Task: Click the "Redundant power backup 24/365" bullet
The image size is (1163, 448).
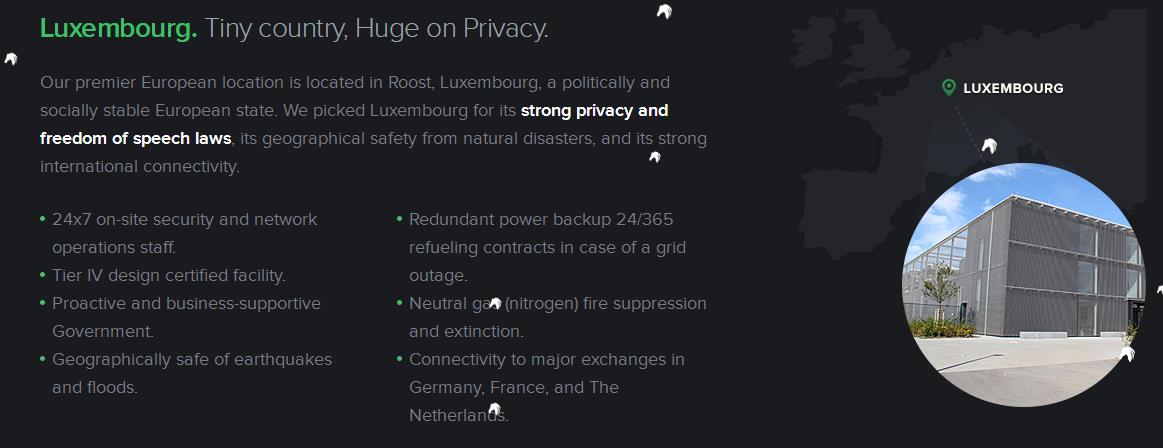Action: point(541,219)
